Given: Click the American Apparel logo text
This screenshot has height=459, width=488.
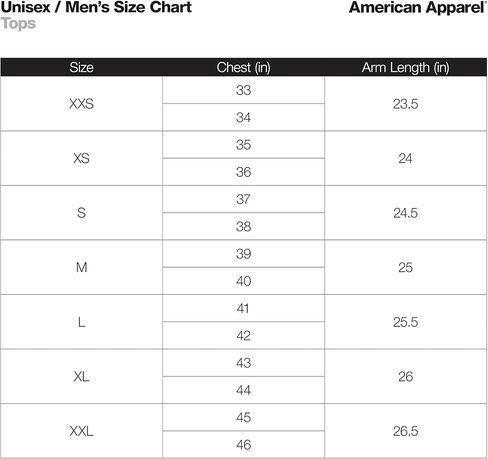Looking at the screenshot, I should [418, 8].
